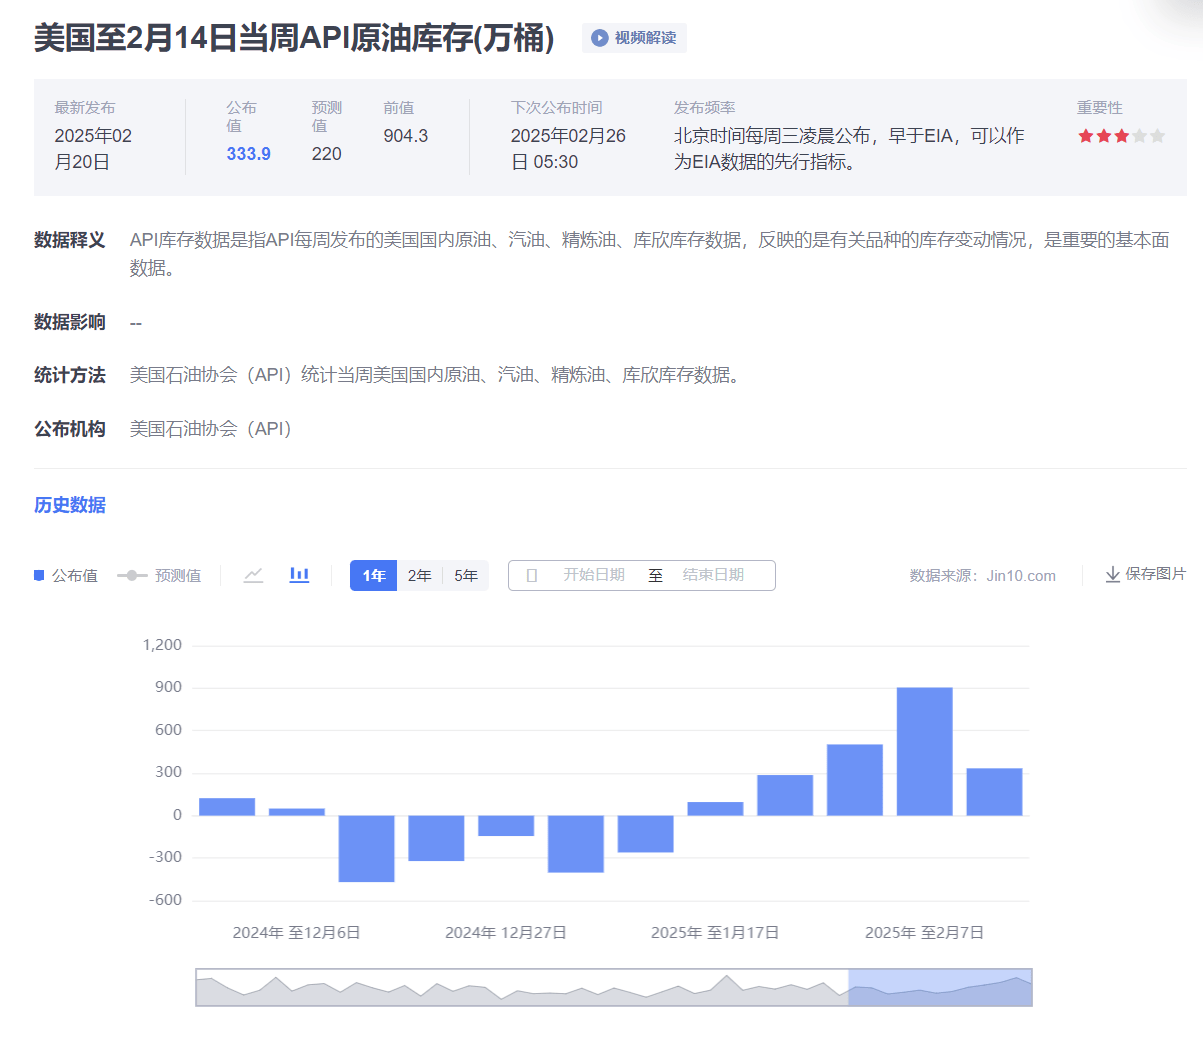Screen dimensions: 1203x1057
Task: Click highlighted range in timeline overview slider
Action: click(x=940, y=987)
